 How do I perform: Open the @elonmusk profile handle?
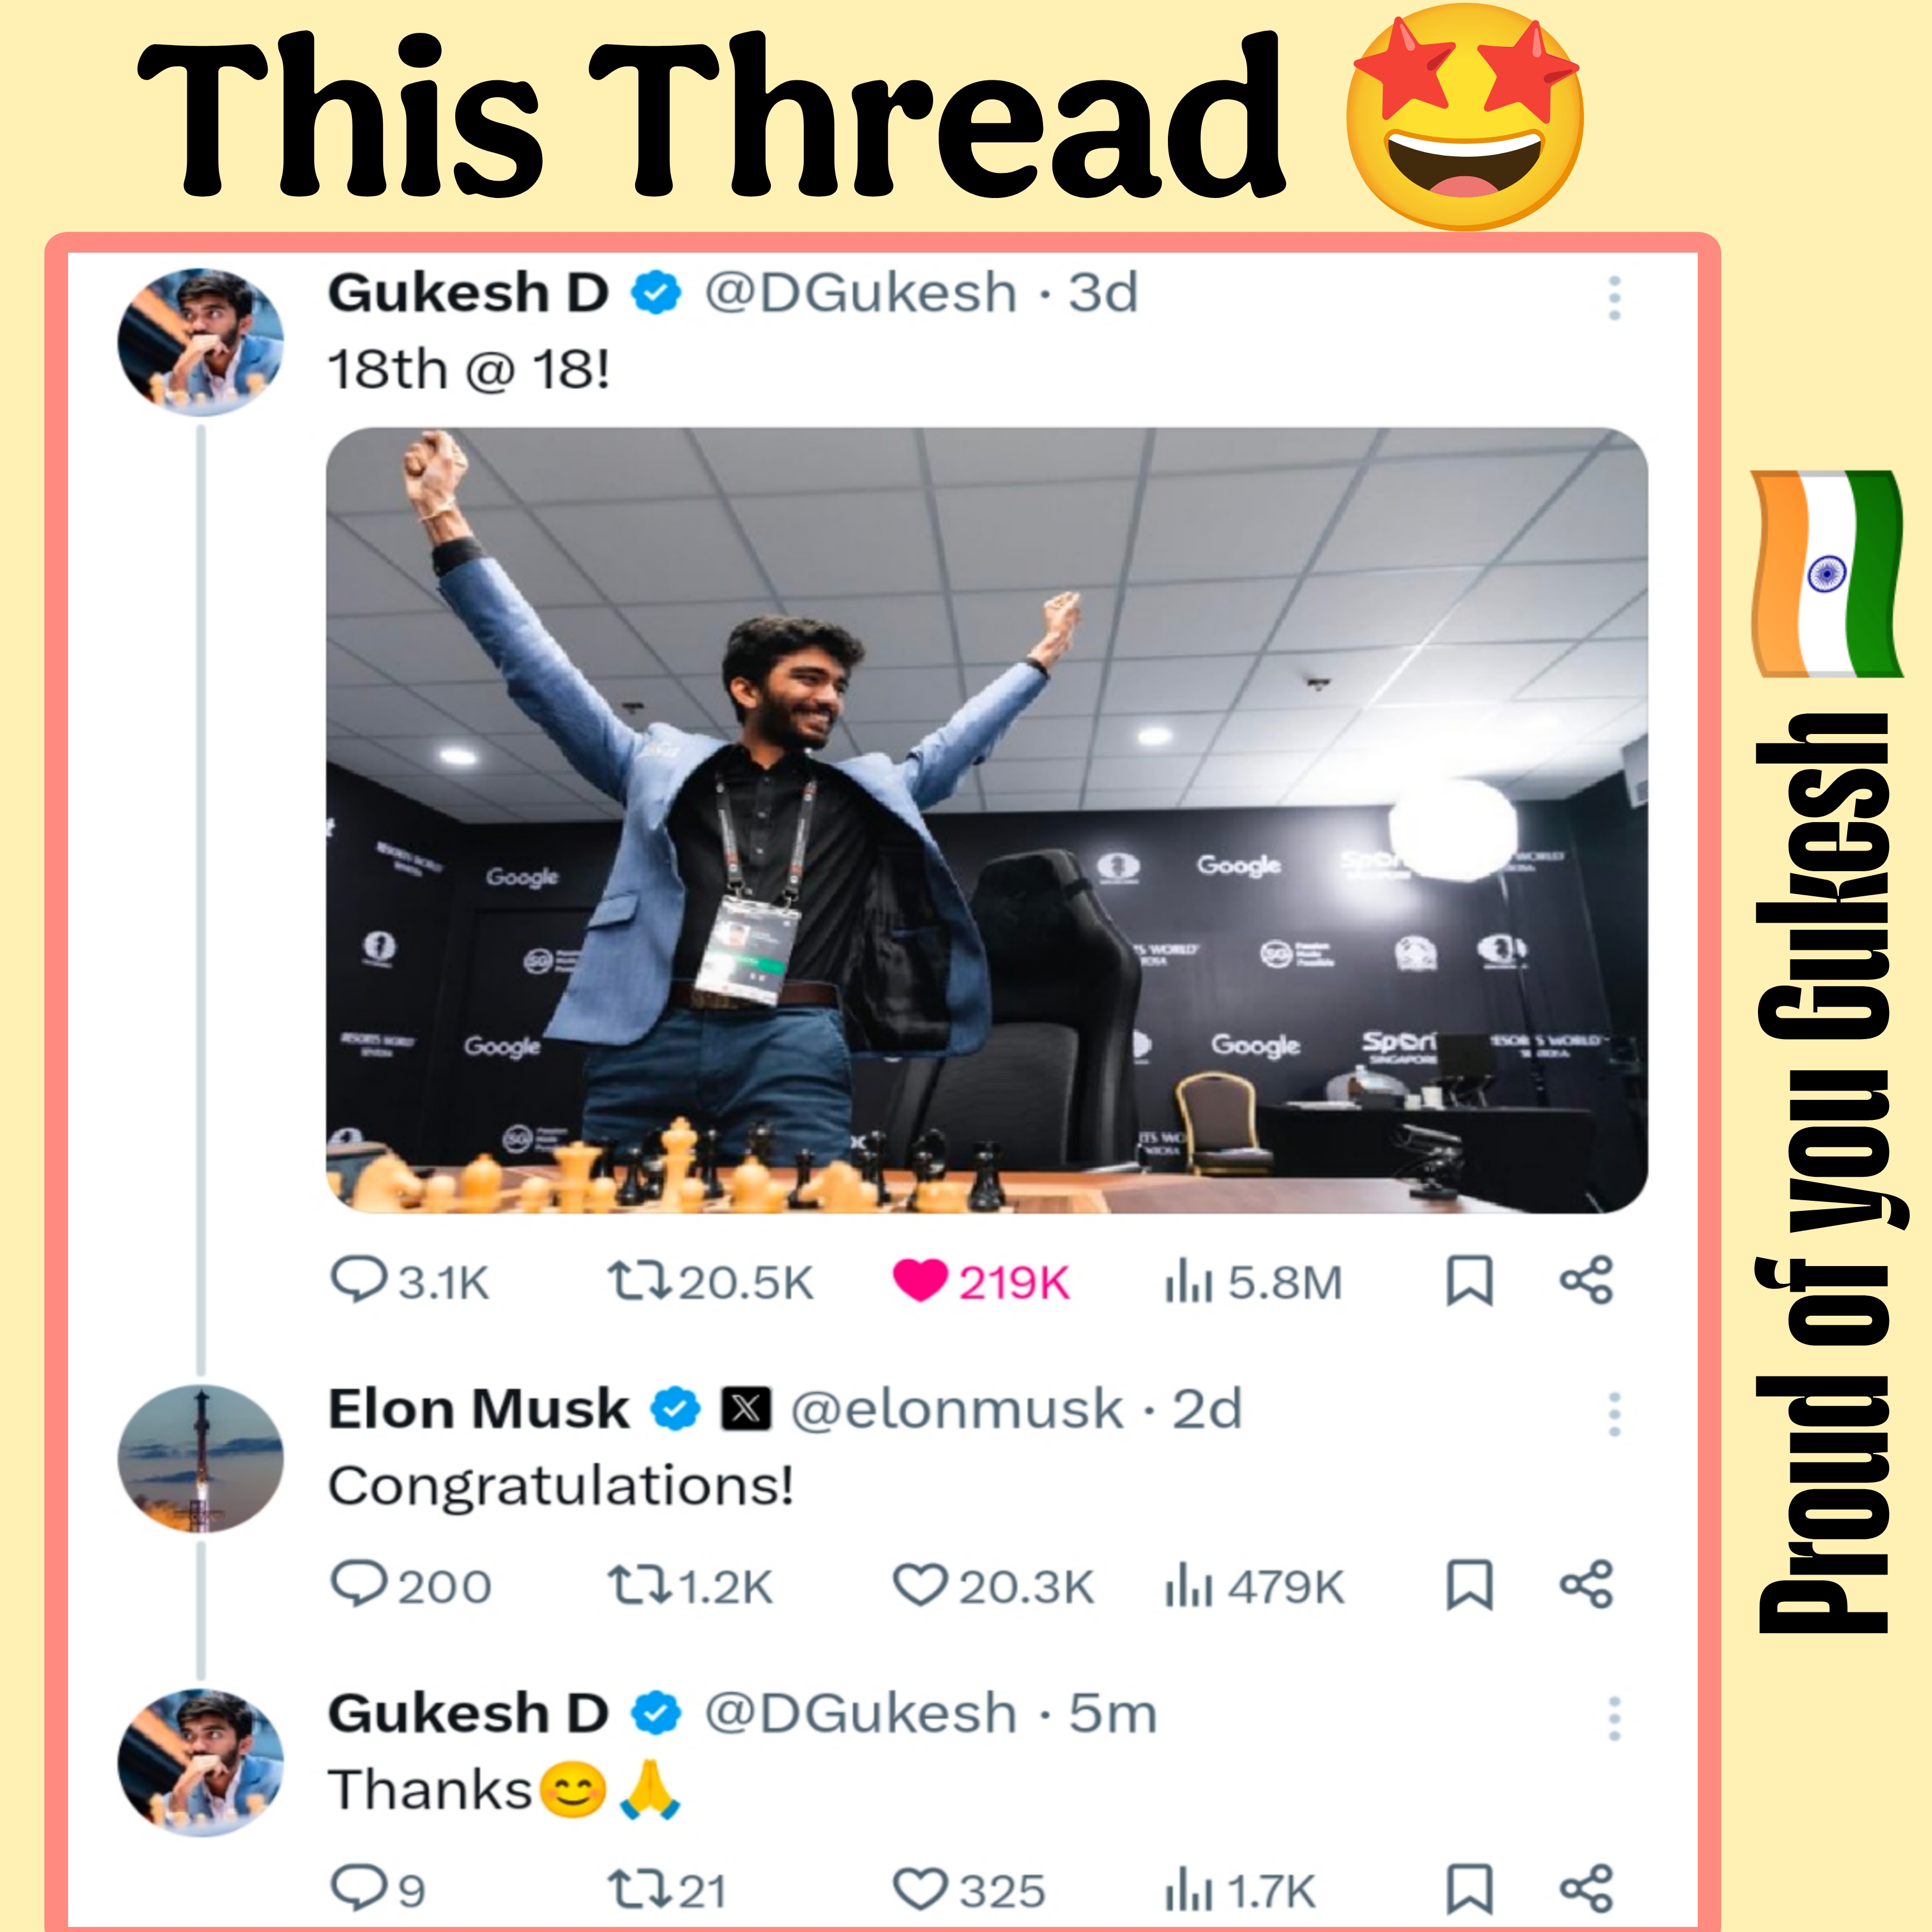coord(957,1409)
